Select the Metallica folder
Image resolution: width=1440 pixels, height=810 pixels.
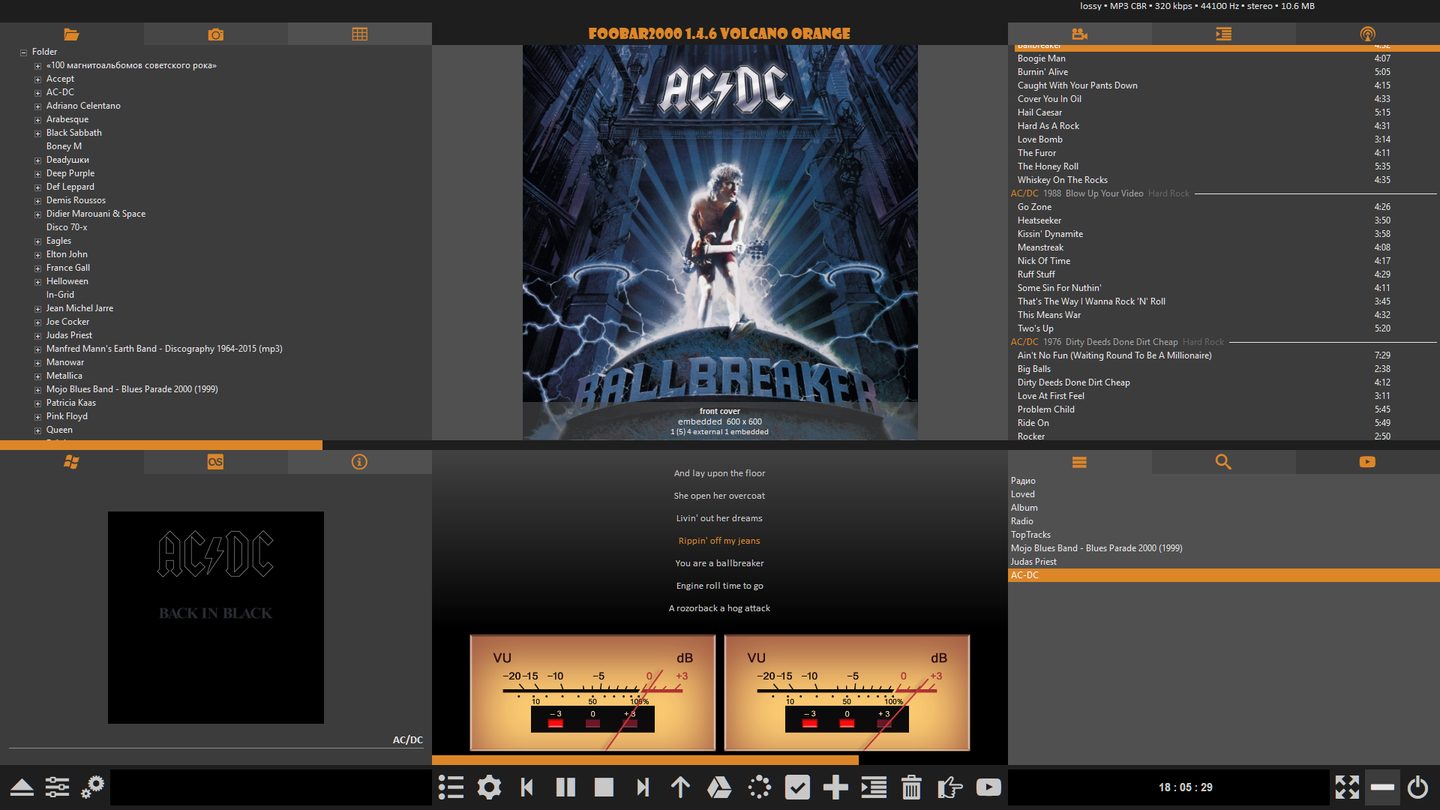click(x=64, y=376)
